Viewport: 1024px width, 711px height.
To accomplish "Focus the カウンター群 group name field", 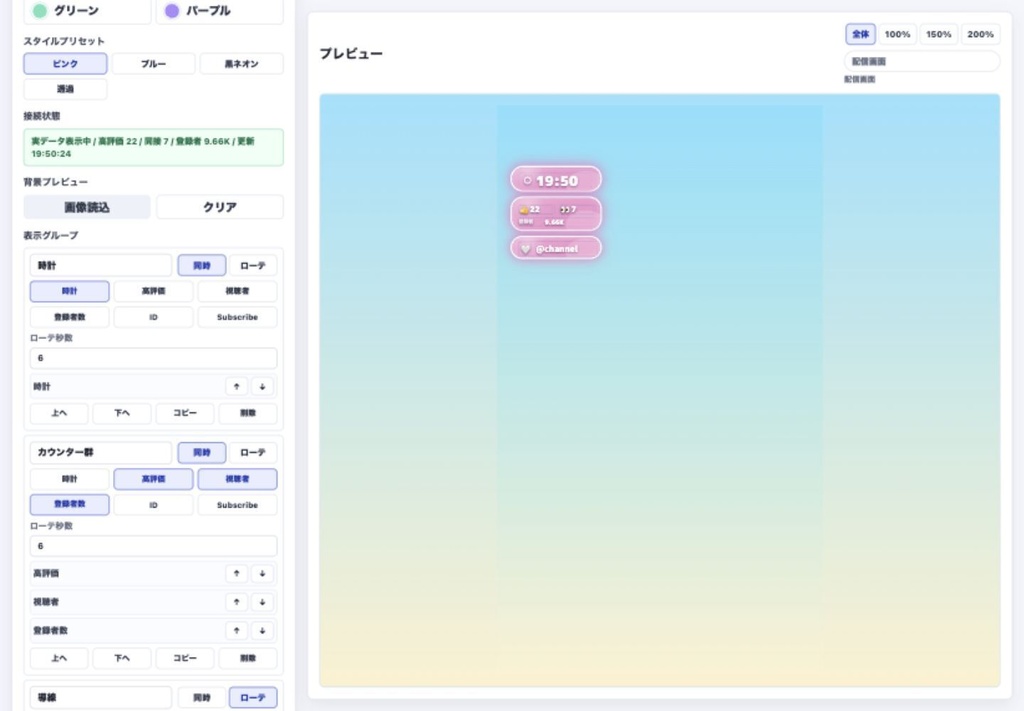I will [x=101, y=452].
